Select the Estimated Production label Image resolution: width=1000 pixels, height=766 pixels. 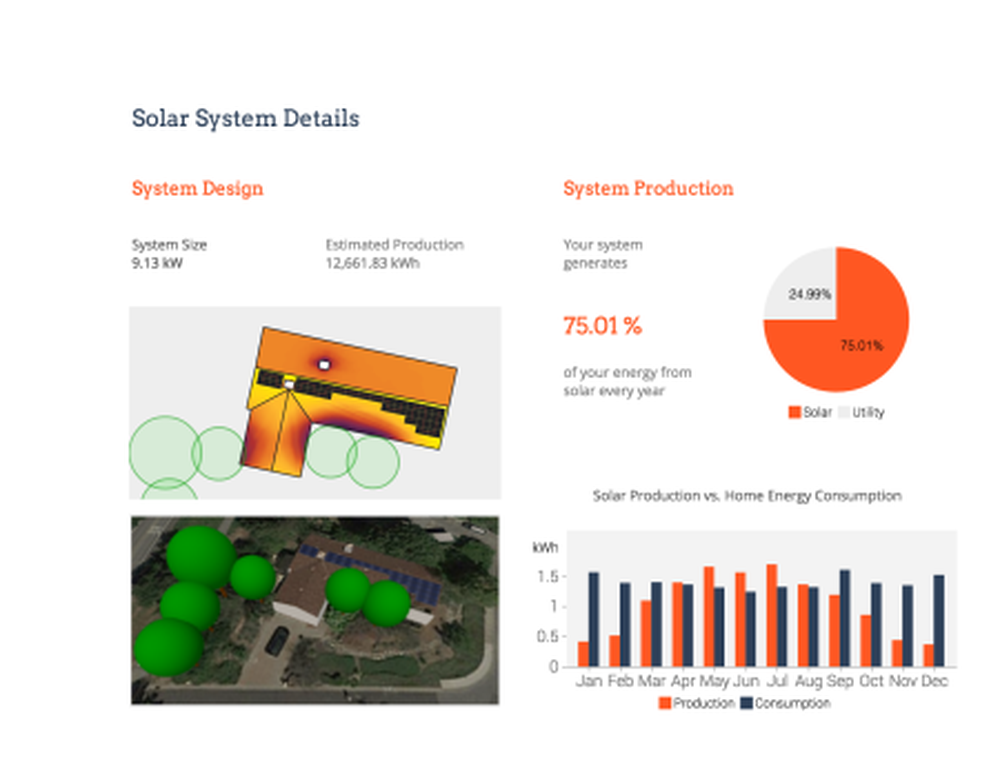click(395, 245)
